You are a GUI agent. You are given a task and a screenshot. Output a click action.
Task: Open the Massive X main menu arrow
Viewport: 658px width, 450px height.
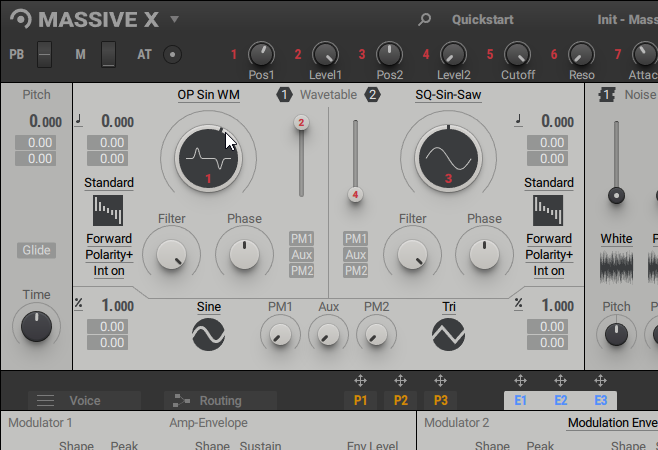[x=175, y=19]
